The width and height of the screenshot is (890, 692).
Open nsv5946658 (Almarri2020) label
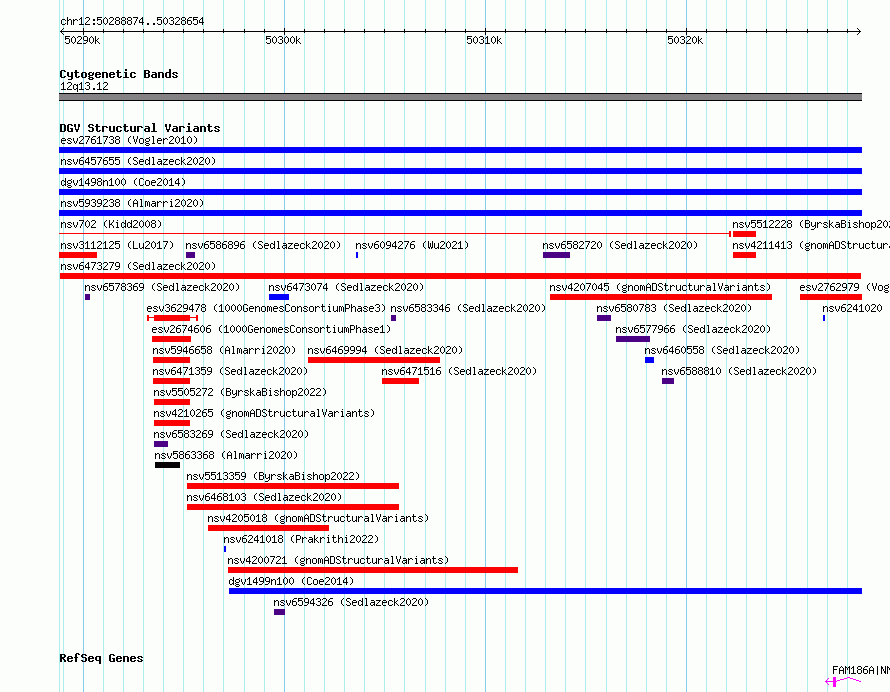pyautogui.click(x=224, y=350)
